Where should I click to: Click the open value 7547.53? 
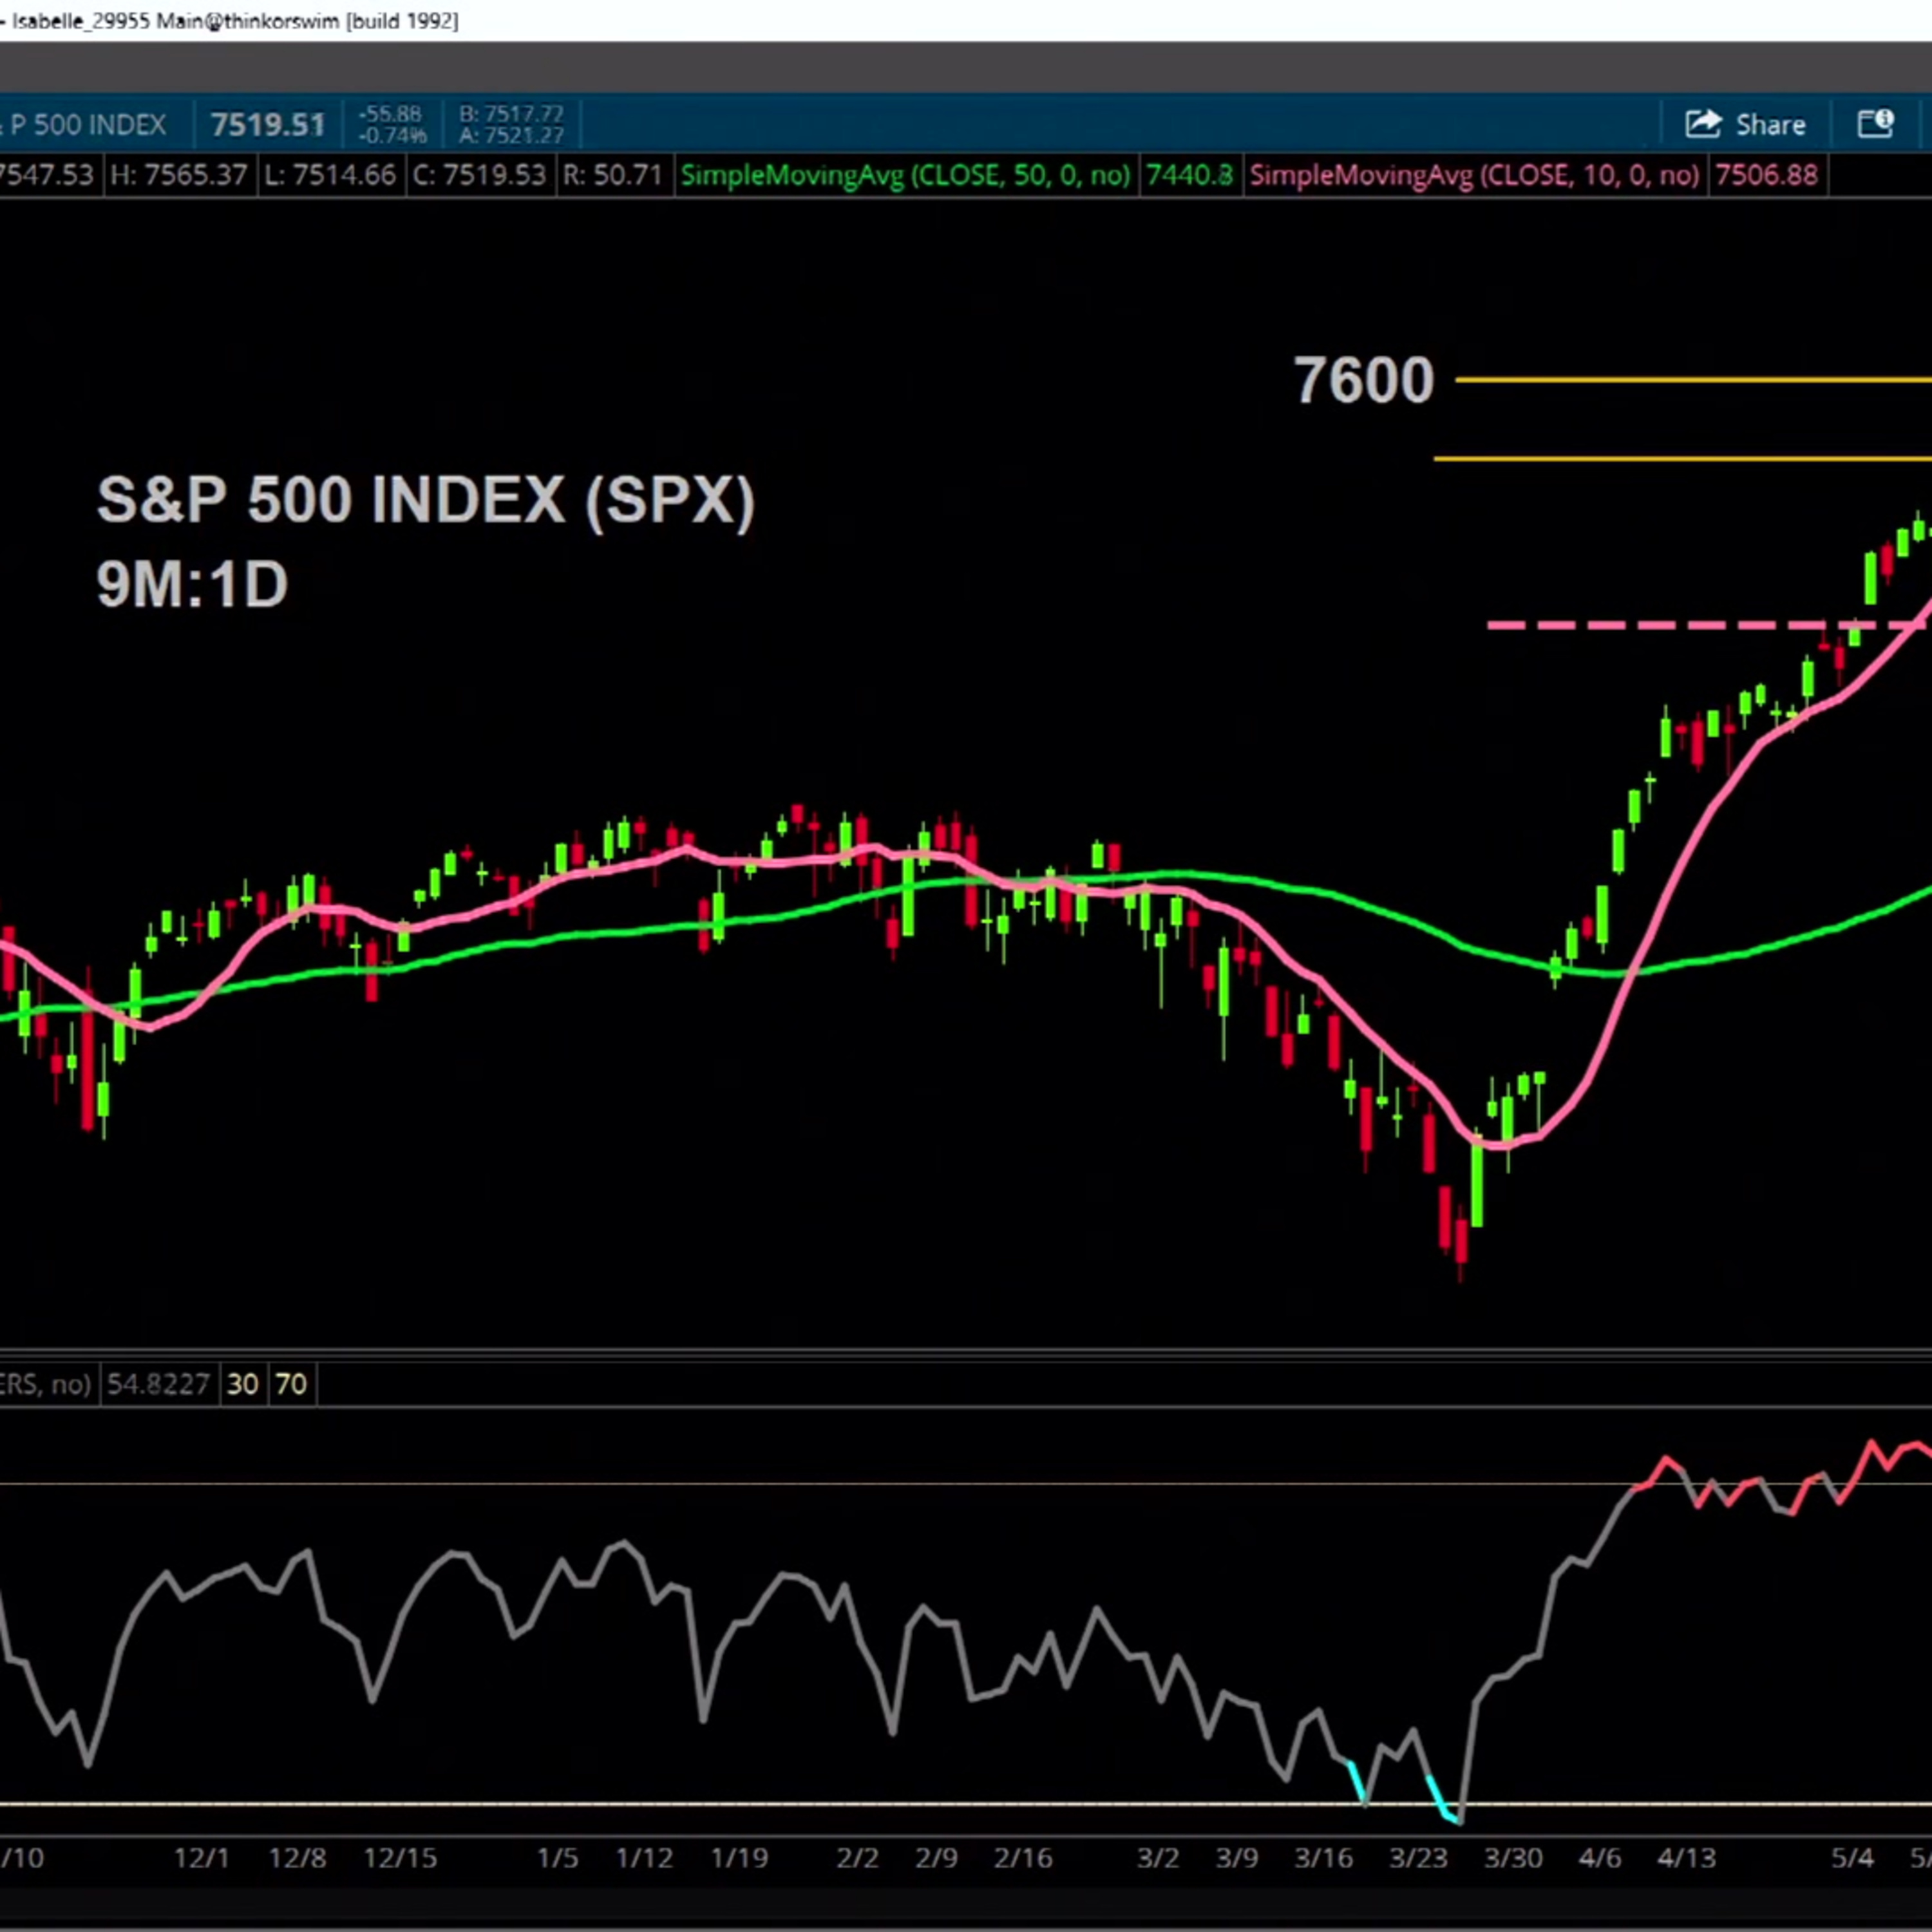click(47, 175)
